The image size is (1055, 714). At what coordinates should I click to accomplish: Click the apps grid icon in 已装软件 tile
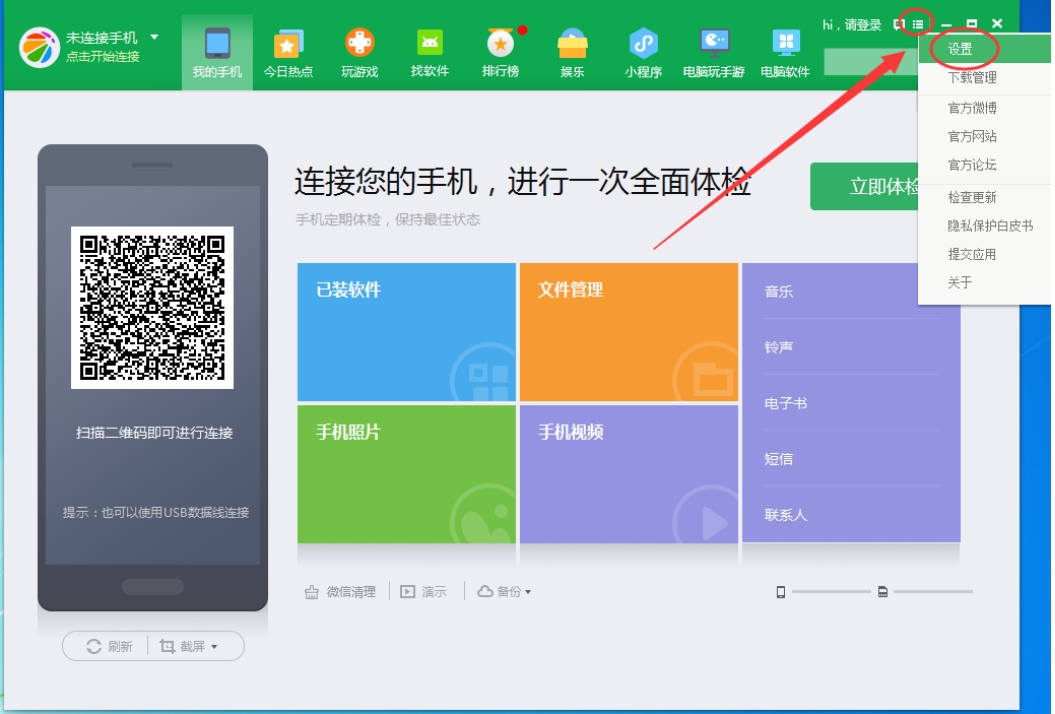coord(489,381)
